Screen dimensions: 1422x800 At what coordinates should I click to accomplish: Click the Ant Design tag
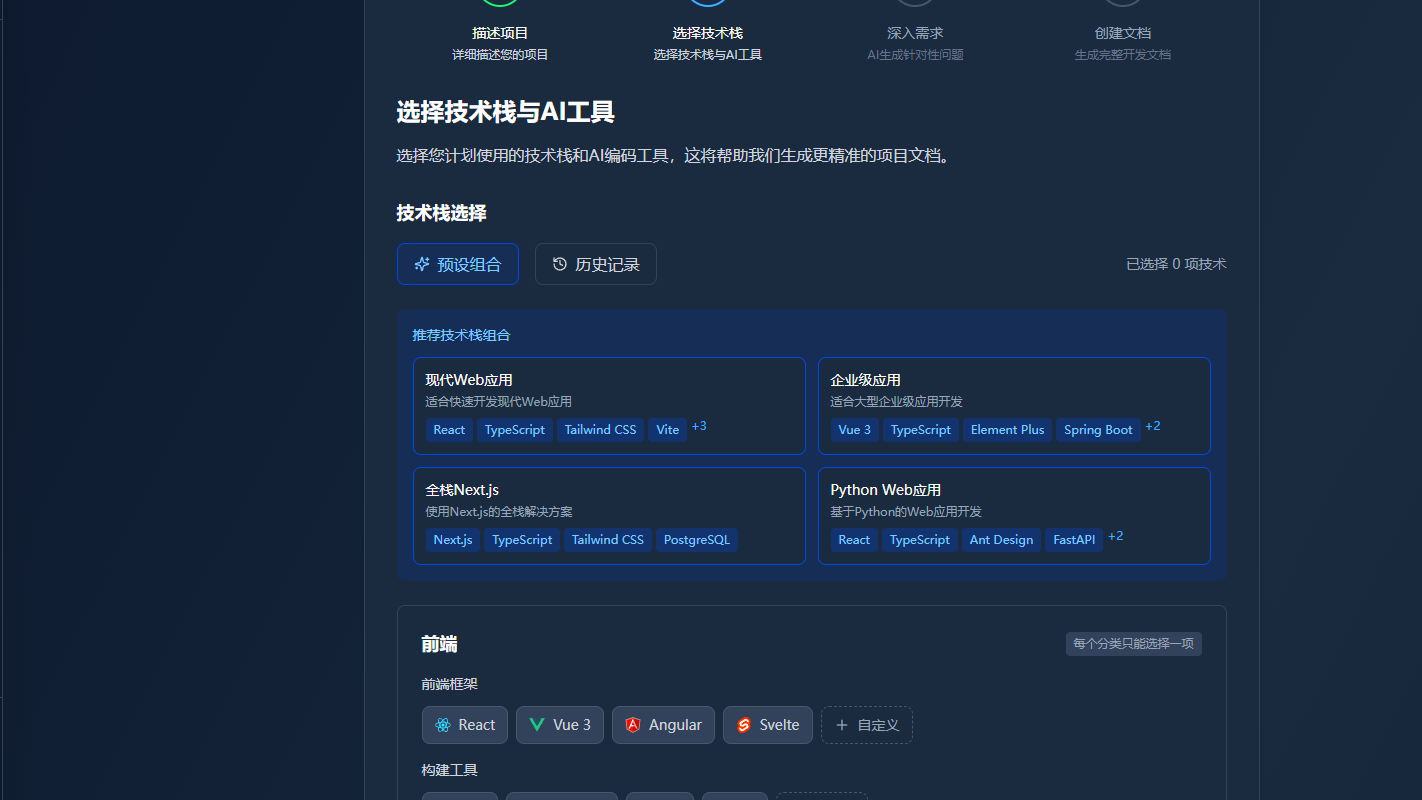[1001, 540]
